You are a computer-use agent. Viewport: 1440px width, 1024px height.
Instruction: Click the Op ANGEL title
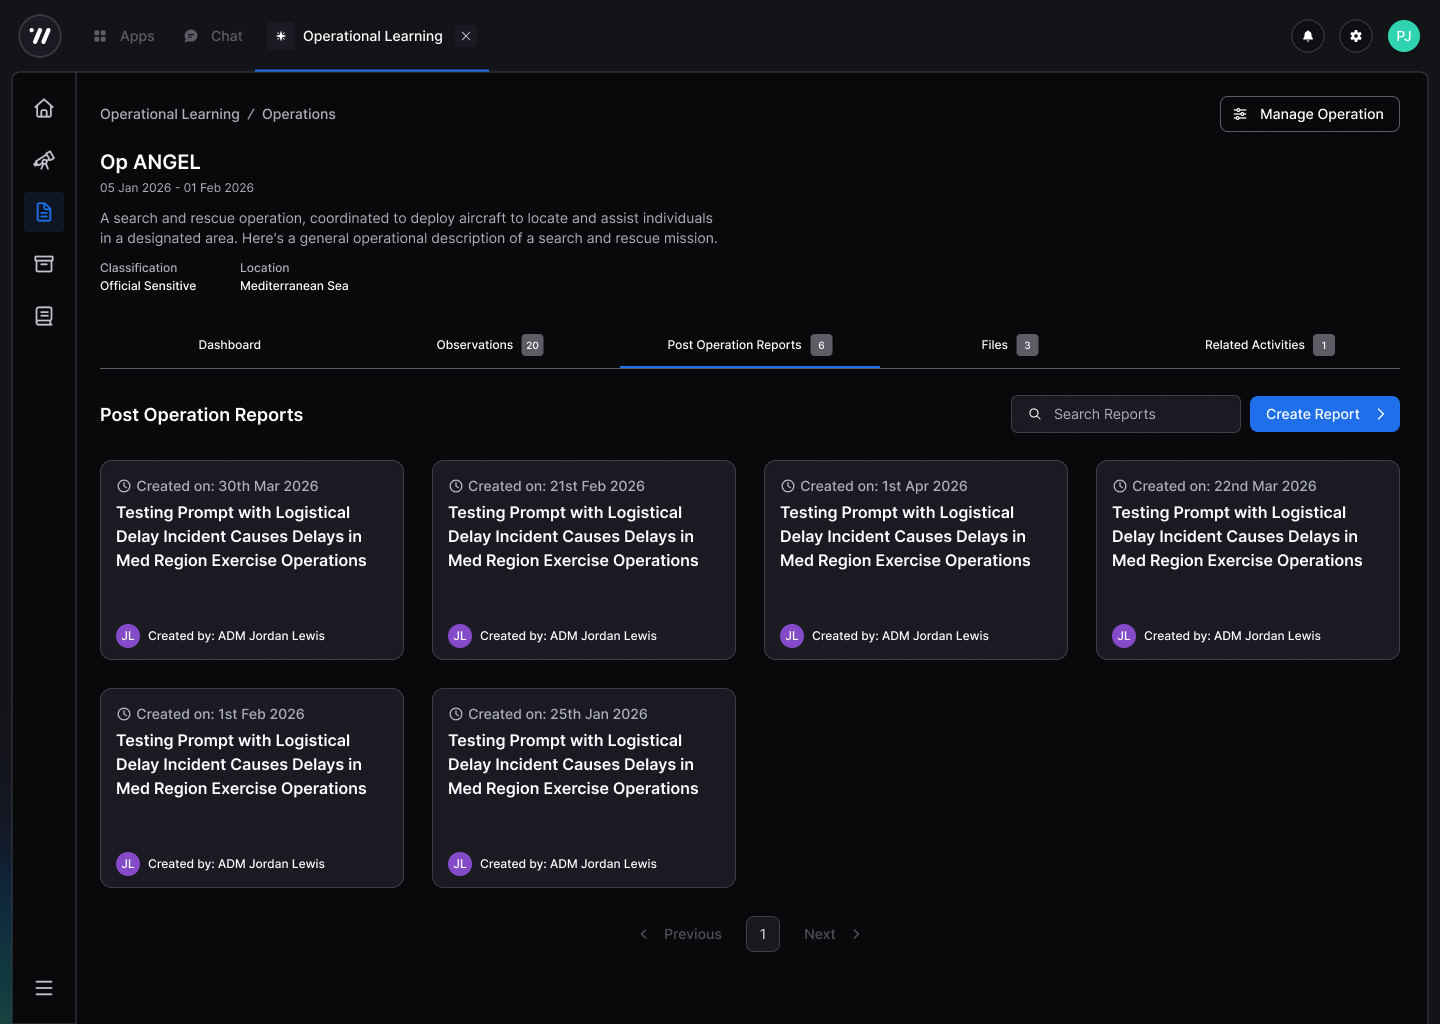pos(150,162)
